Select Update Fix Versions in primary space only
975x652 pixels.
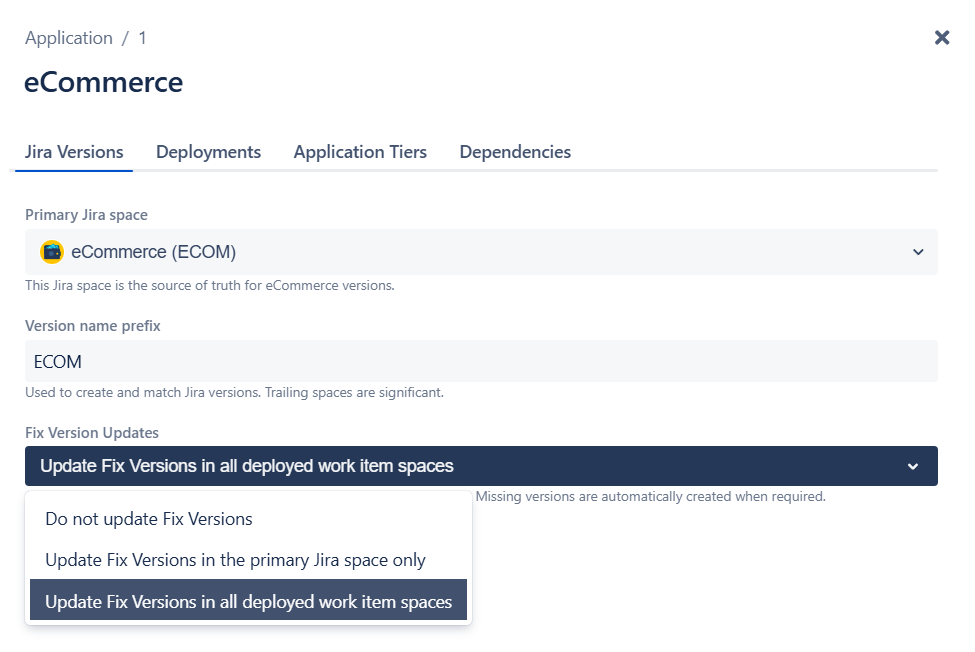pyautogui.click(x=248, y=560)
